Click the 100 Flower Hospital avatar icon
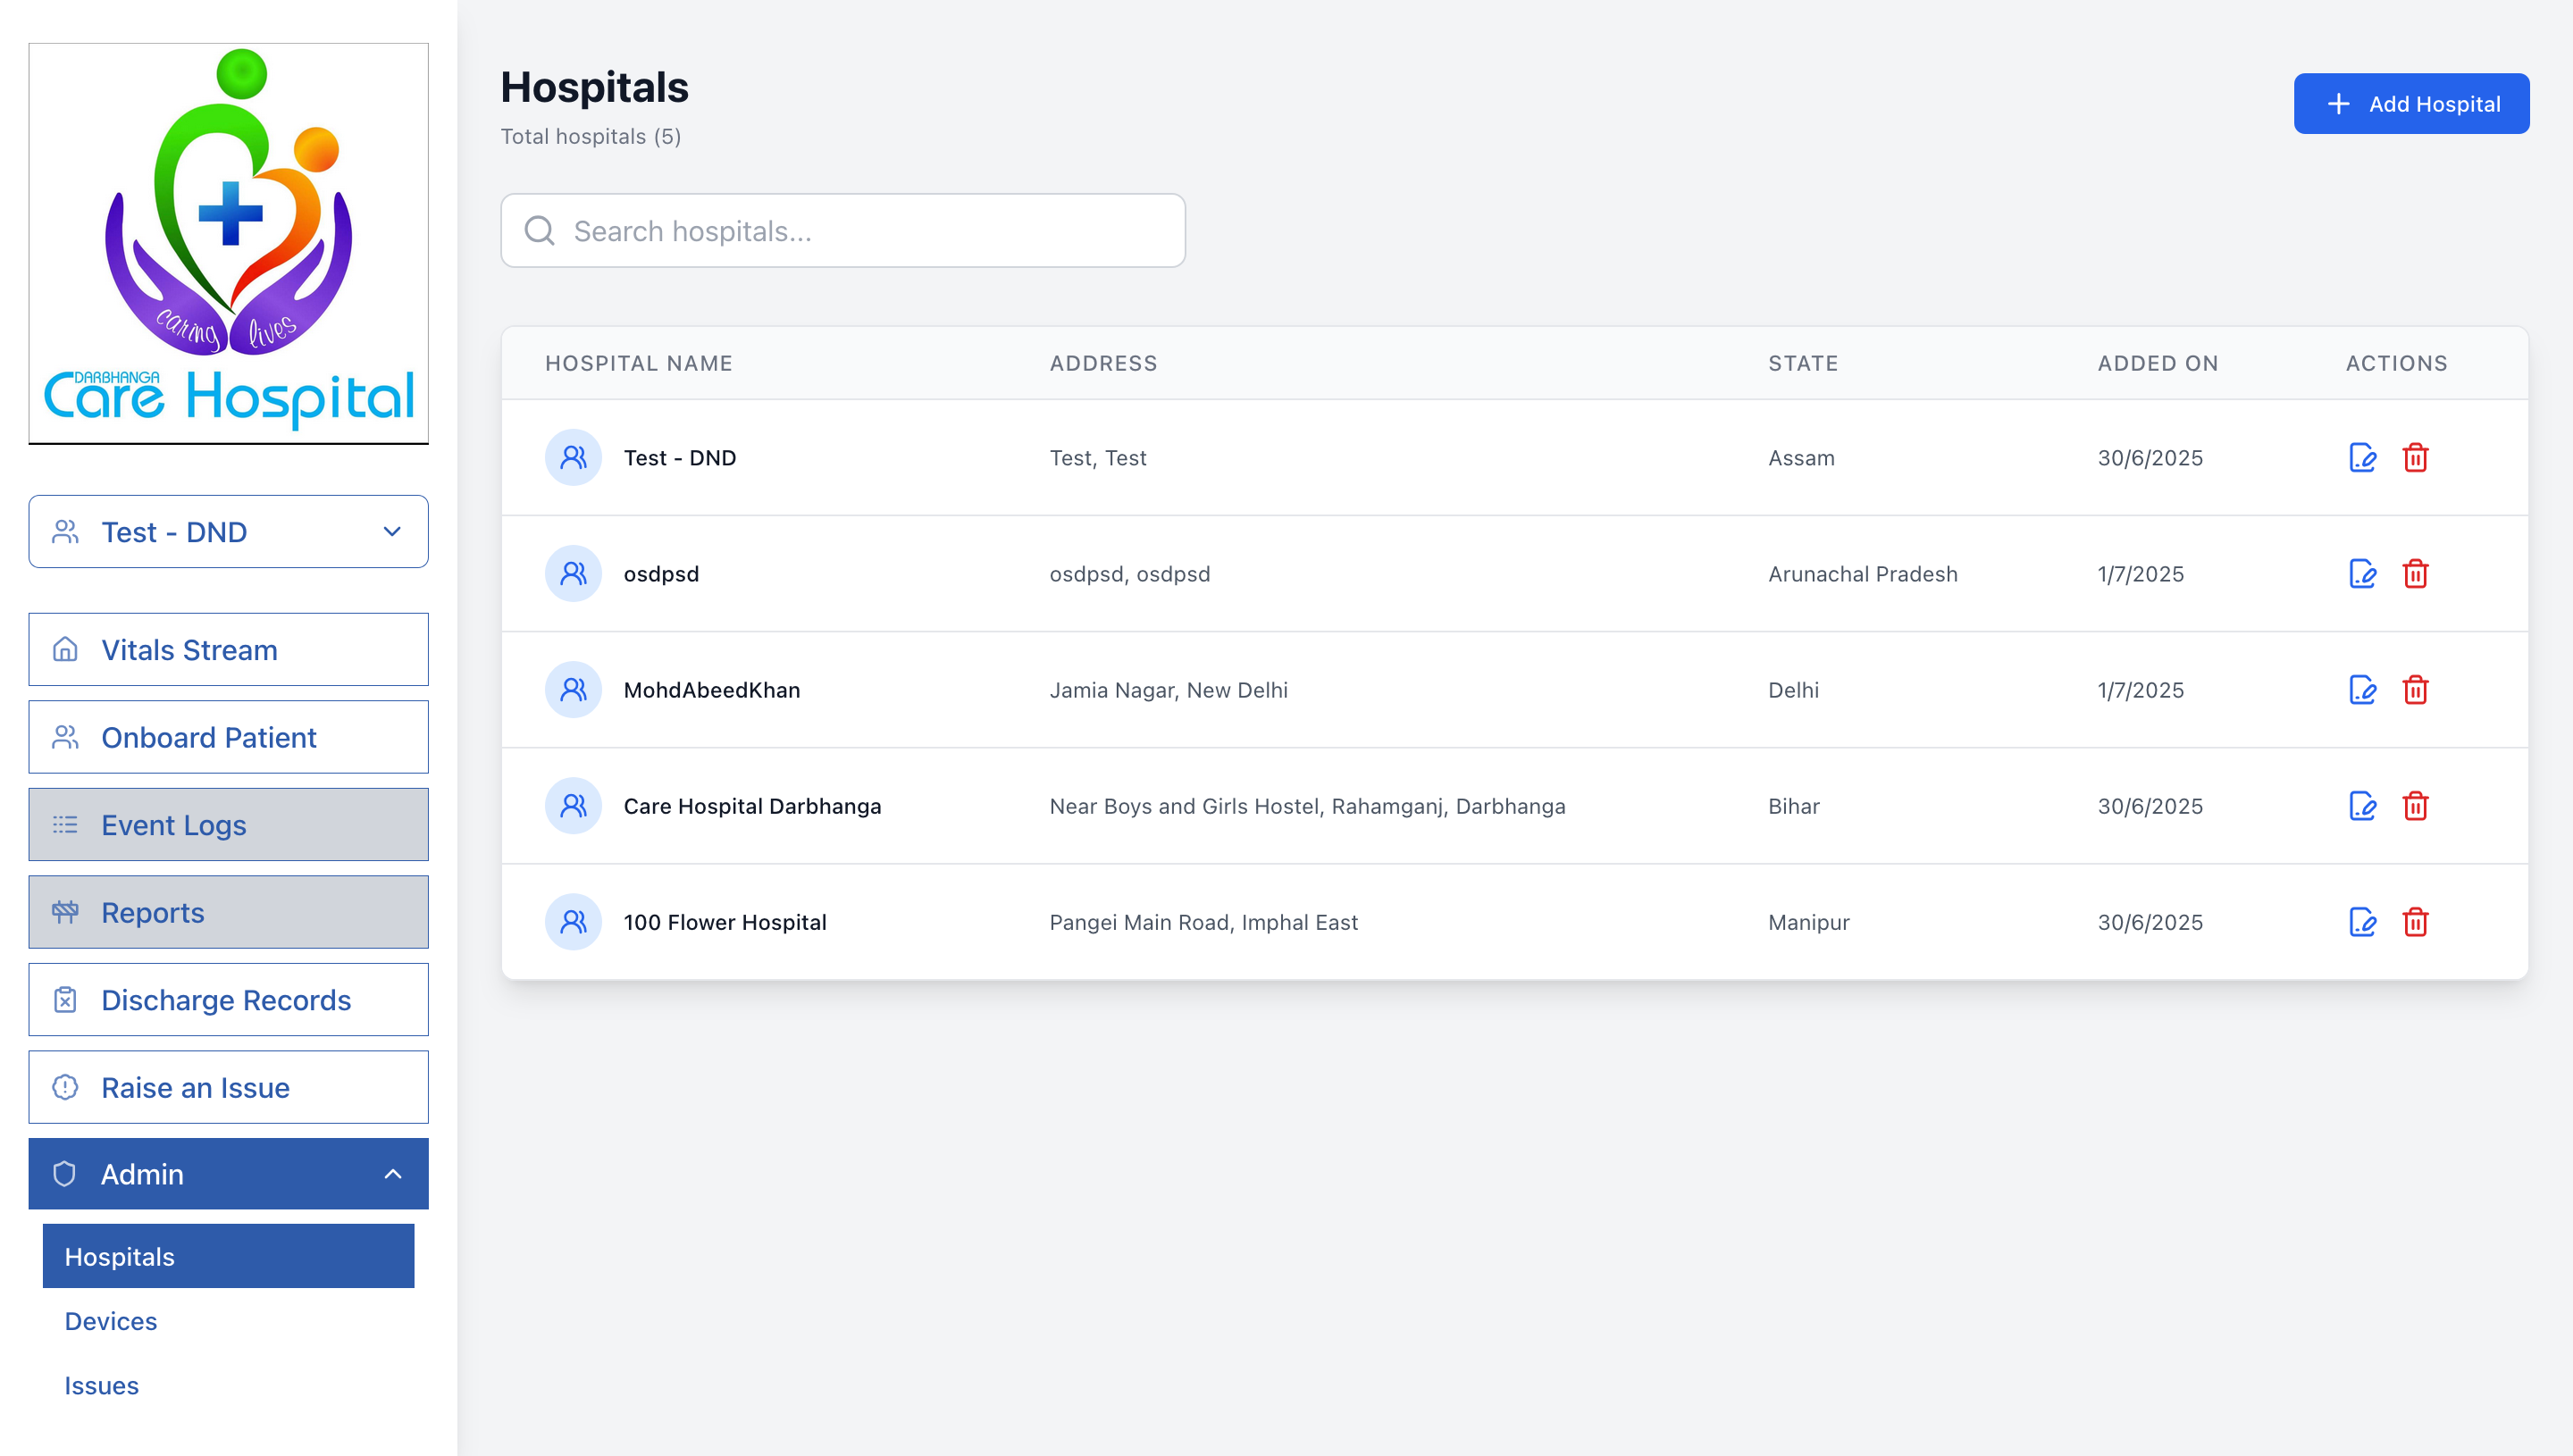The height and width of the screenshot is (1456, 2573). 573,921
